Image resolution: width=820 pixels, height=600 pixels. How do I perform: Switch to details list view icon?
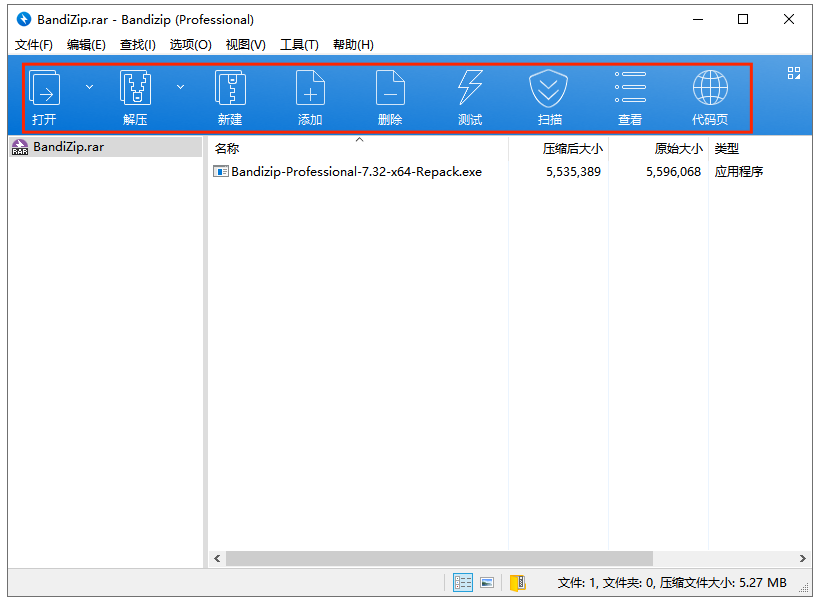[463, 582]
